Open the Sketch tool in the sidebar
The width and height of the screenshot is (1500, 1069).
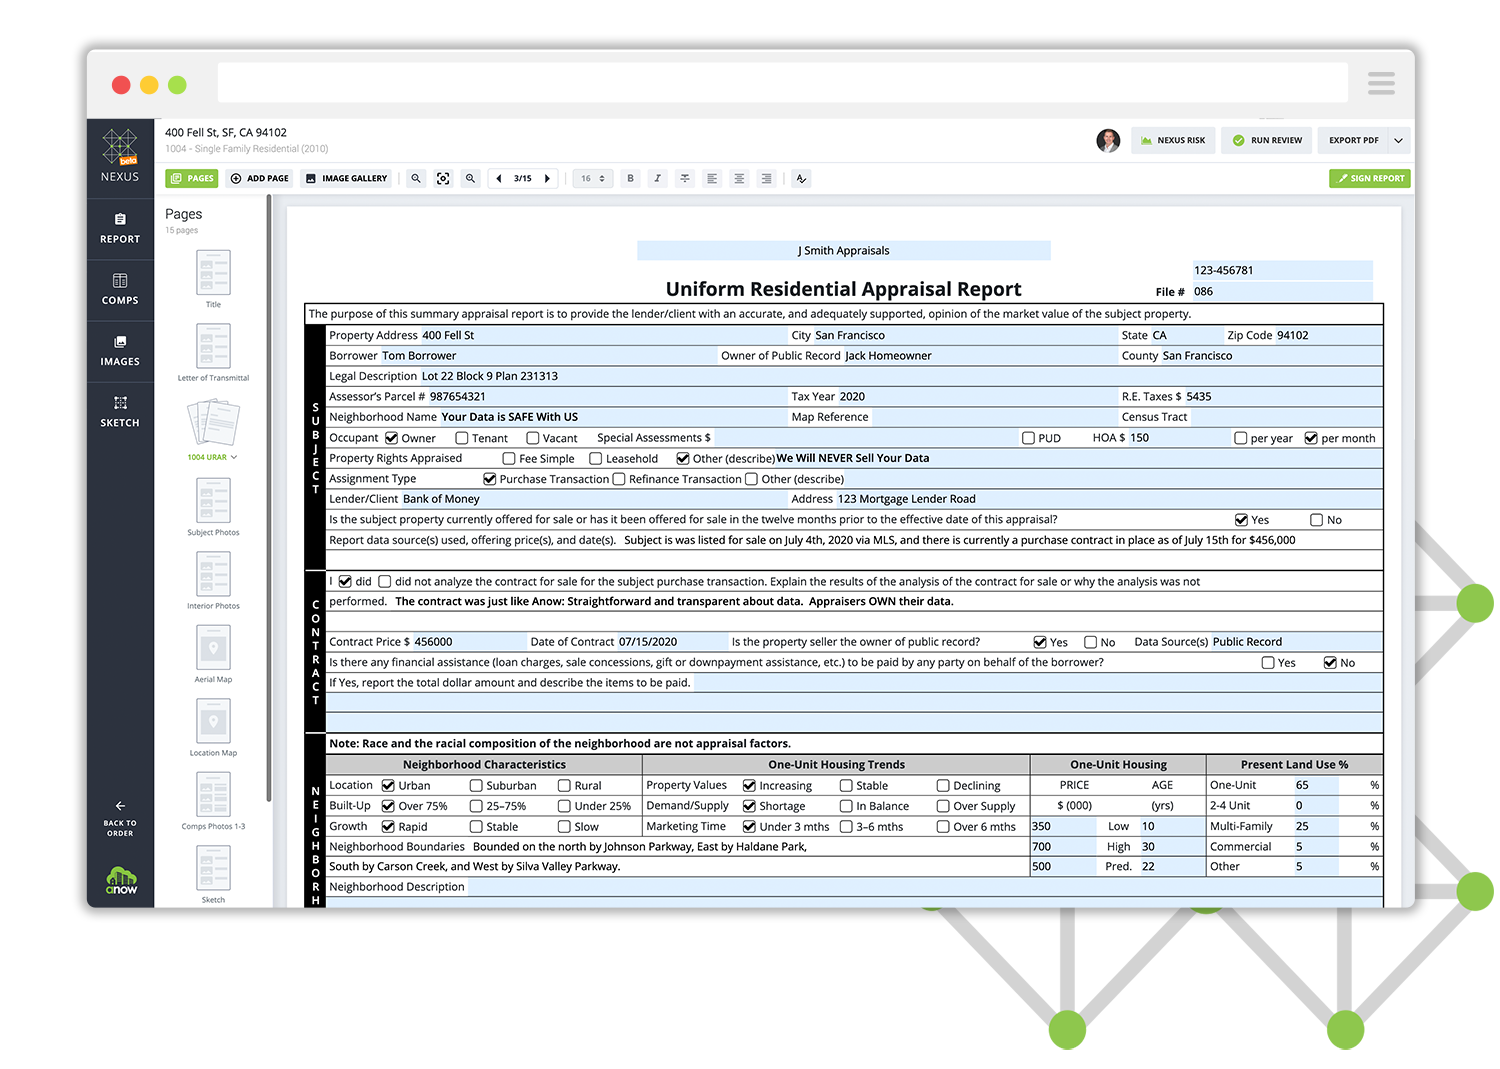(120, 412)
